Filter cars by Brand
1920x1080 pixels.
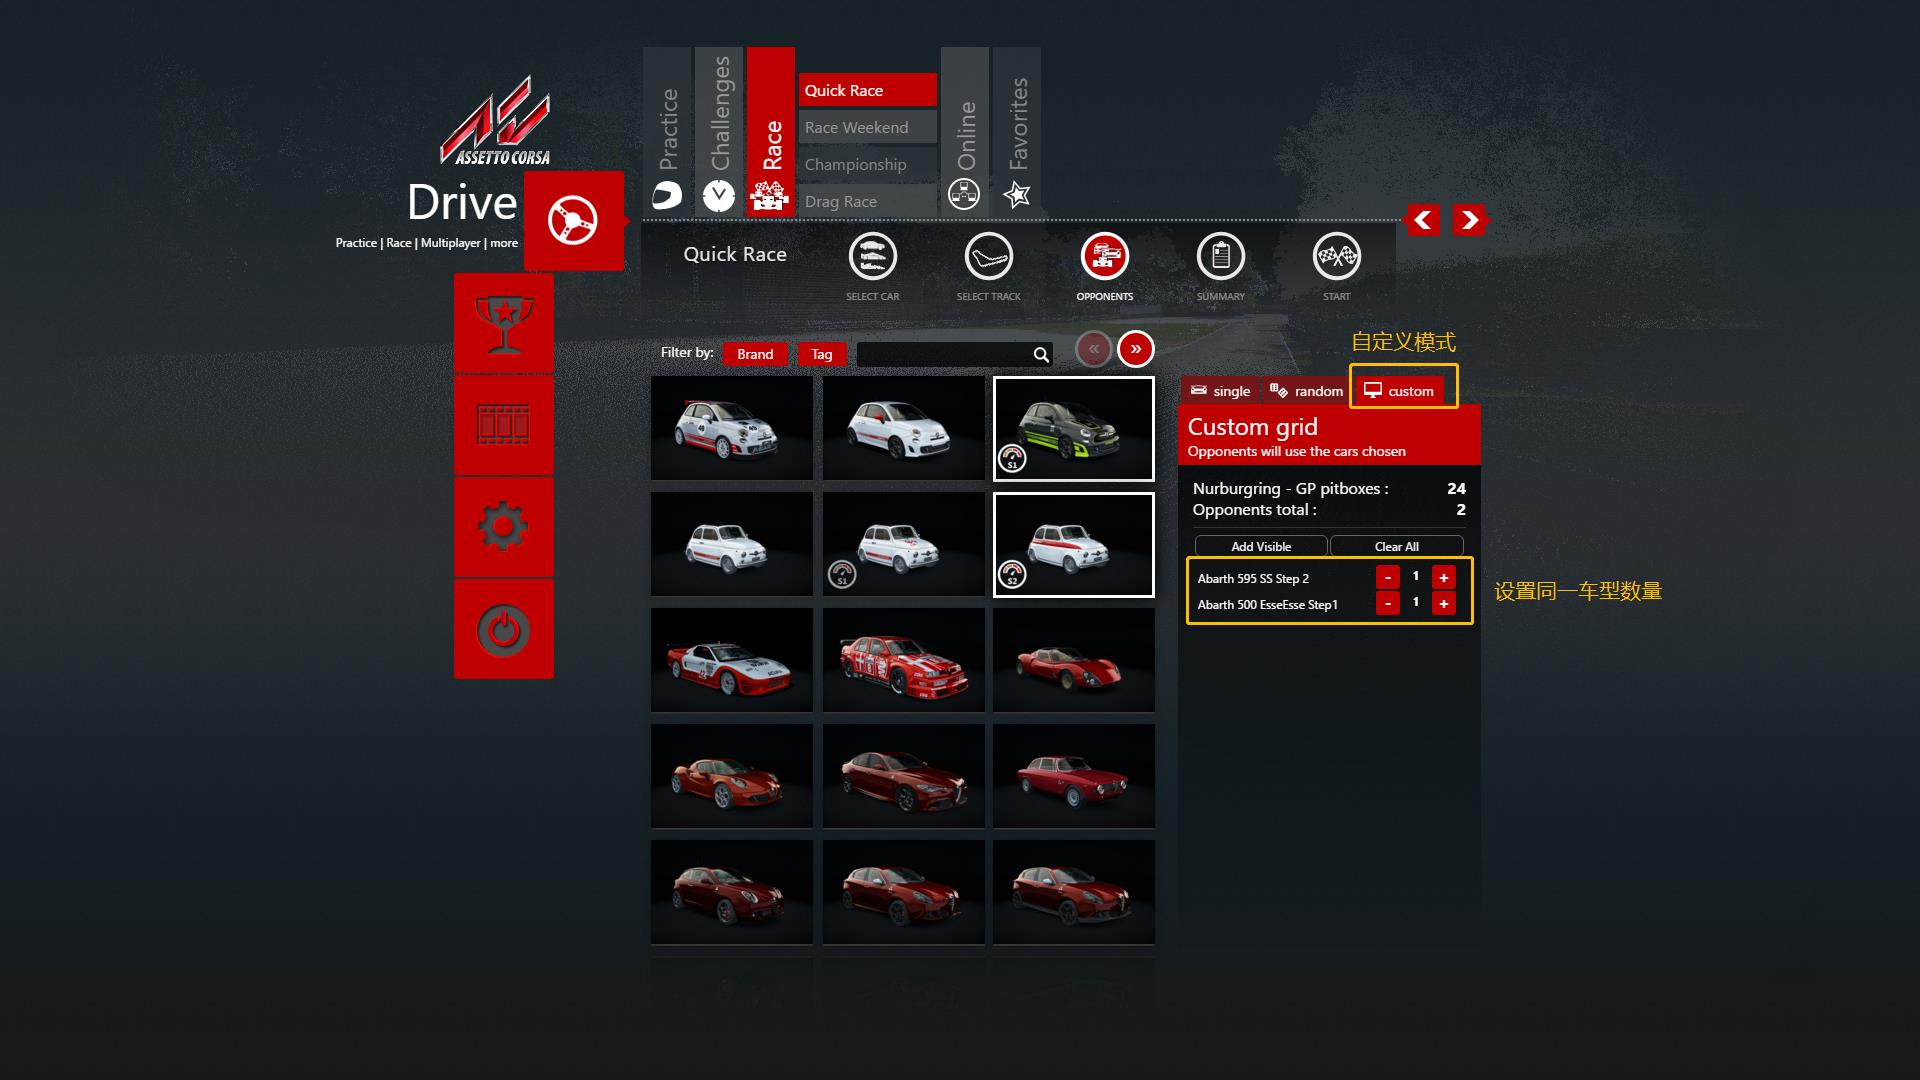[755, 354]
